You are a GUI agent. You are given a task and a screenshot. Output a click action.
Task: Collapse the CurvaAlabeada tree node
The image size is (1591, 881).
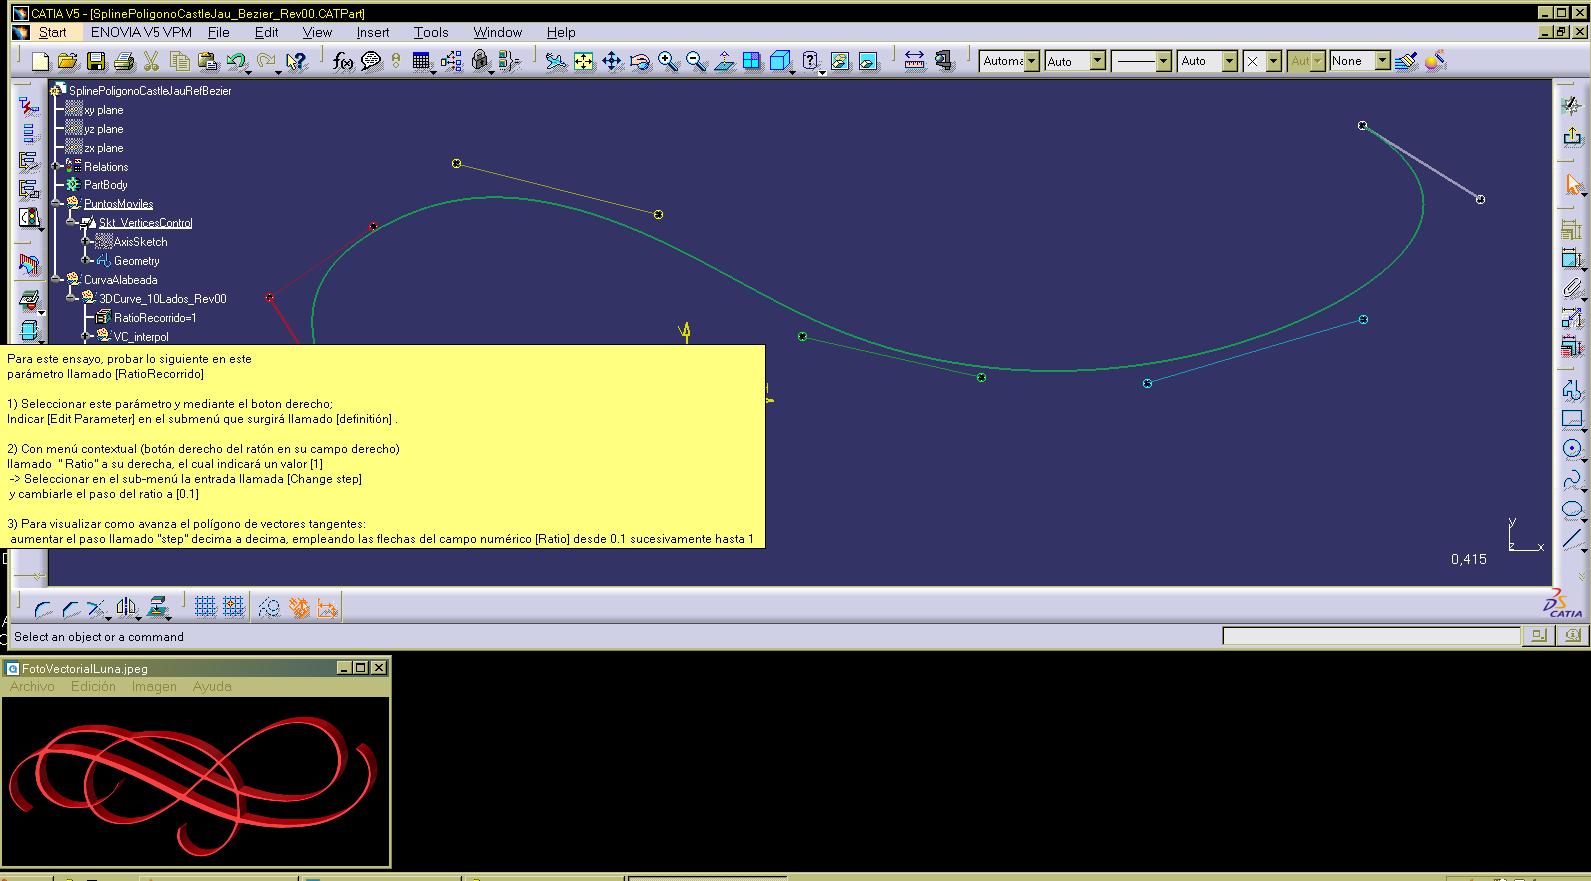[57, 279]
